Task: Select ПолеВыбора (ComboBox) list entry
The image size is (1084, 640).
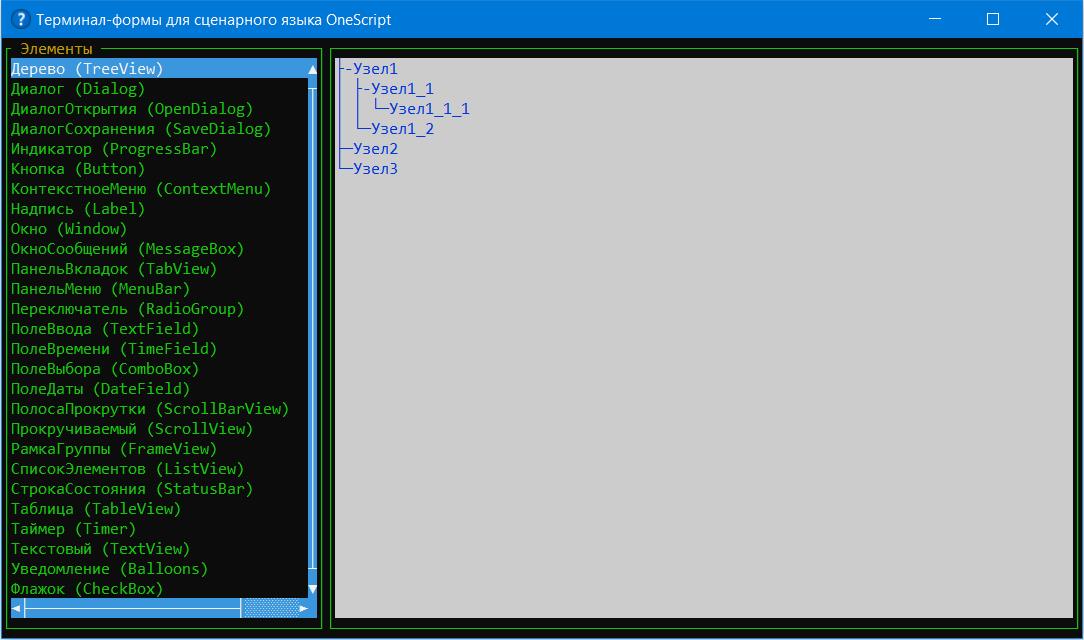Action: click(x=105, y=369)
